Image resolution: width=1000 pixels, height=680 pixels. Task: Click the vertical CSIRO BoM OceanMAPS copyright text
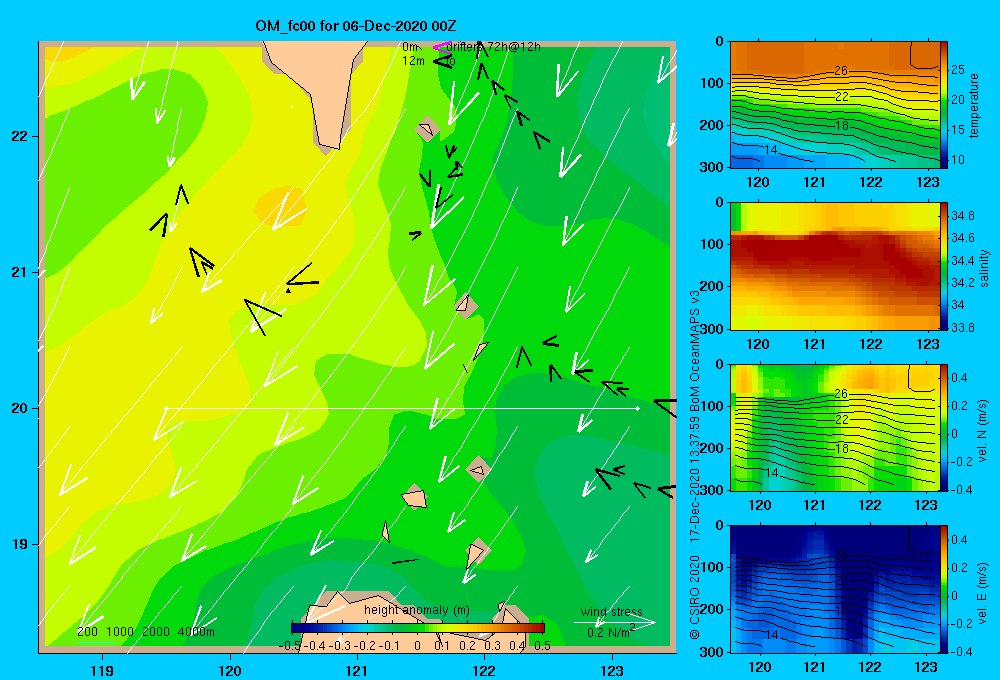[x=695, y=464]
